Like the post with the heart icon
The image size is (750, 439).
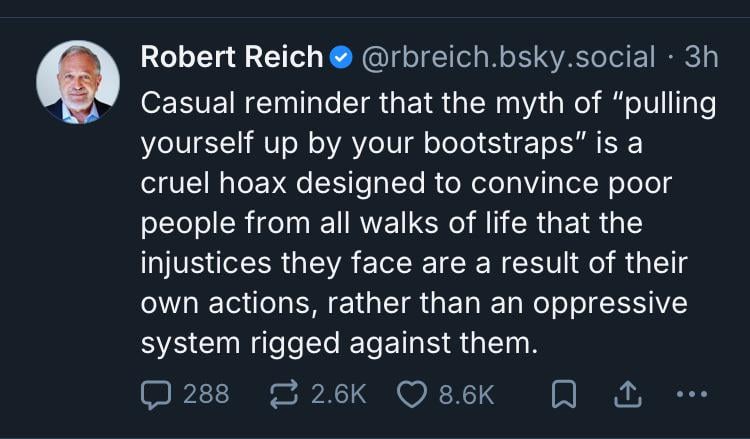tap(413, 393)
